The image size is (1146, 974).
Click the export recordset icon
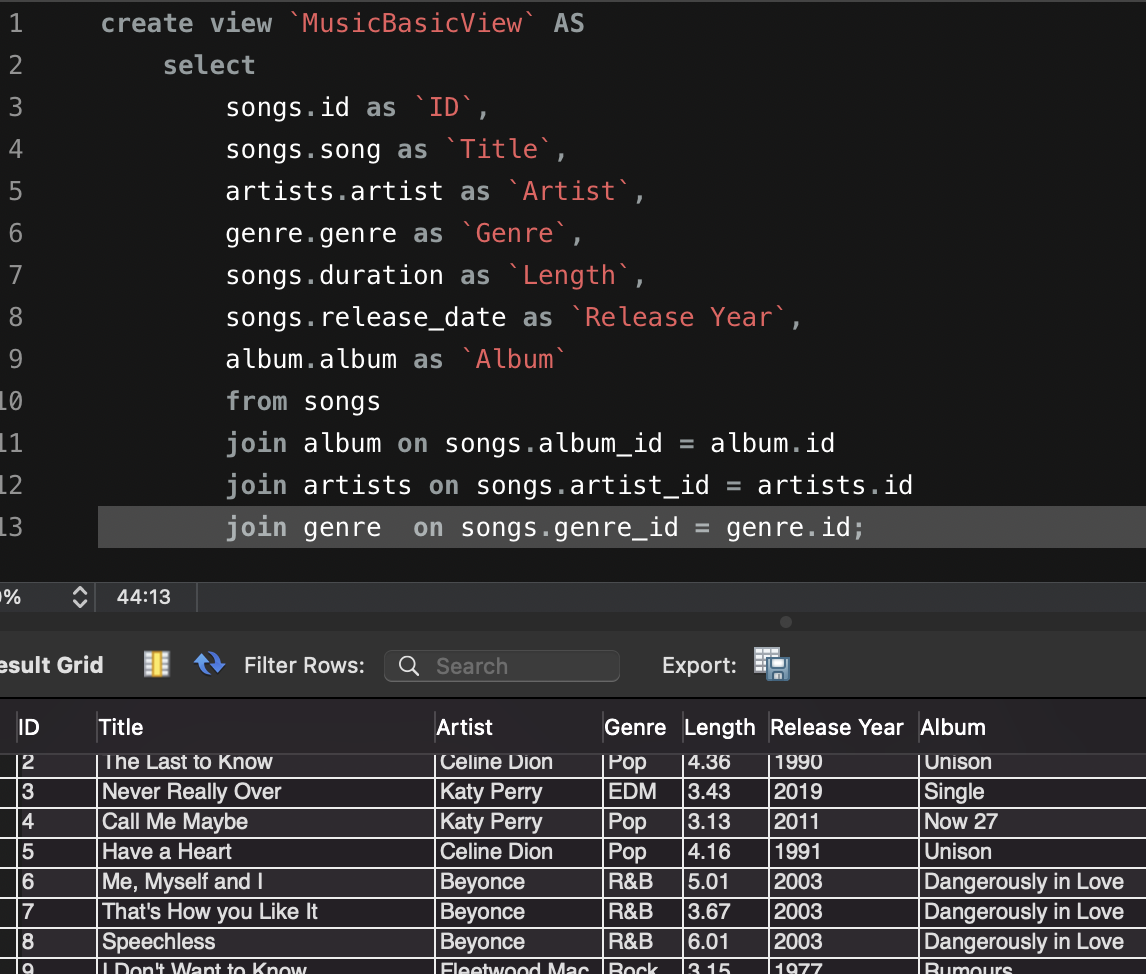[772, 664]
